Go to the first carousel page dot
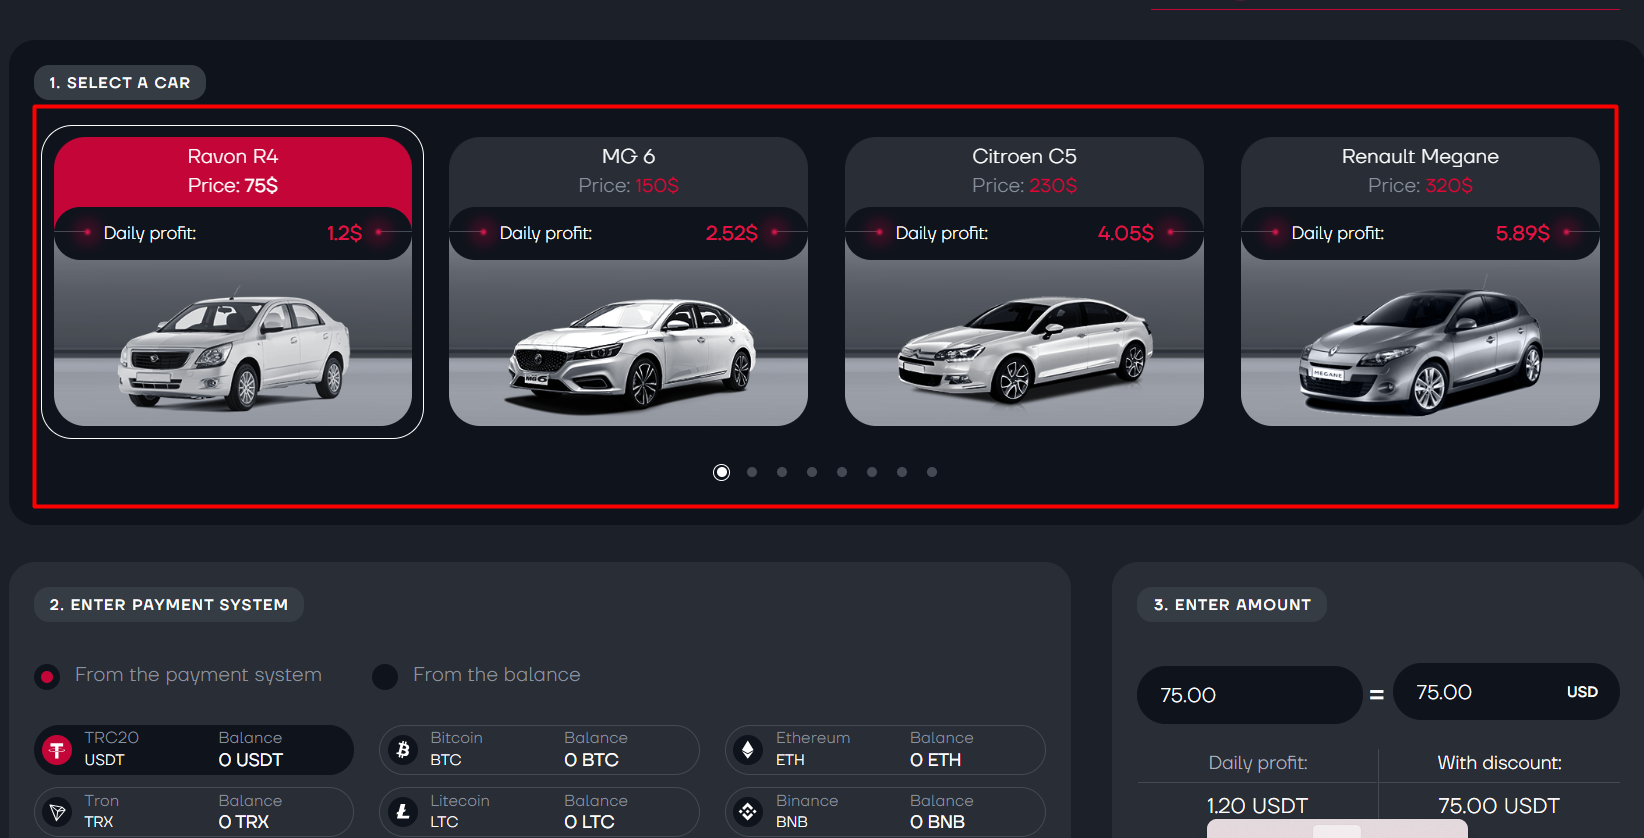This screenshot has width=1644, height=838. pos(722,472)
